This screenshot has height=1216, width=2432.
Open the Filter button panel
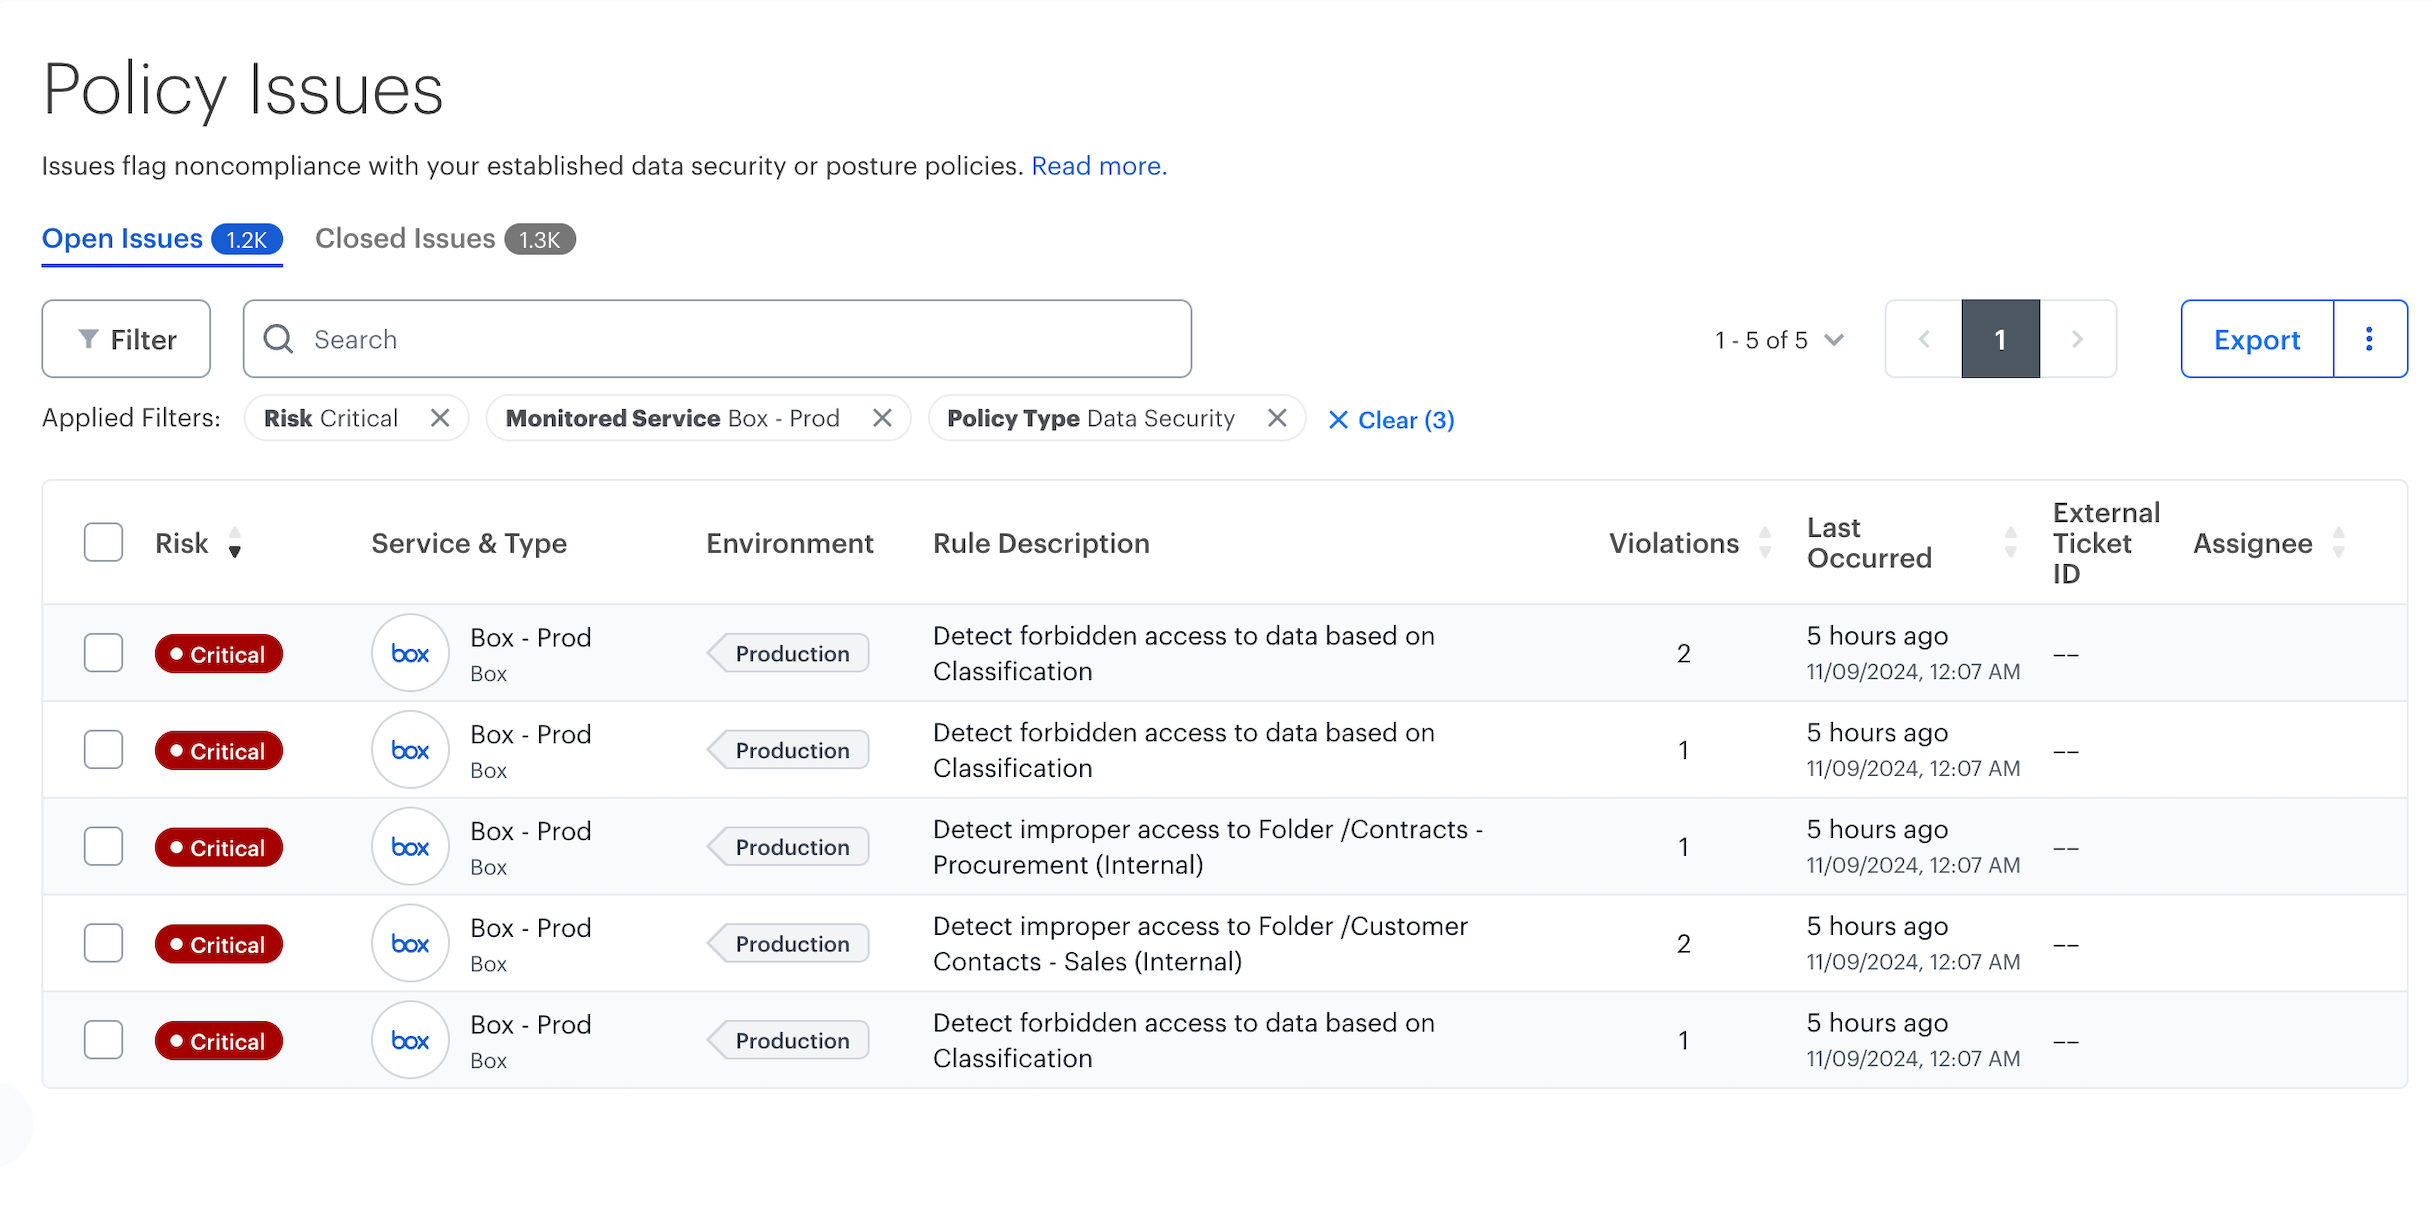(x=126, y=339)
